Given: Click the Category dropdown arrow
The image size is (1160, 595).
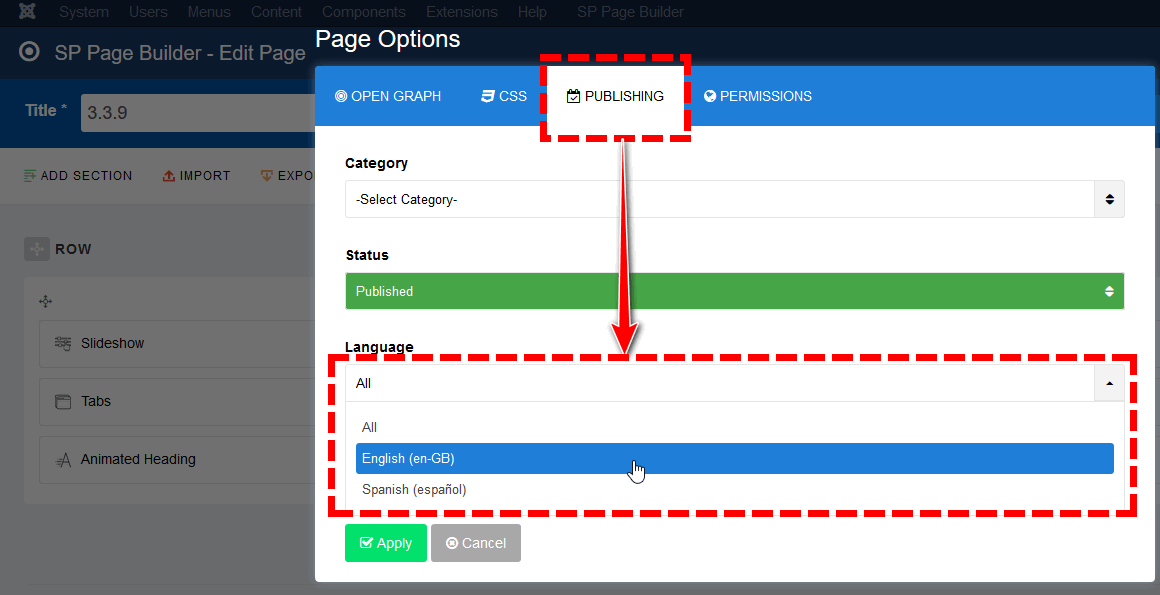Looking at the screenshot, I should (x=1109, y=199).
